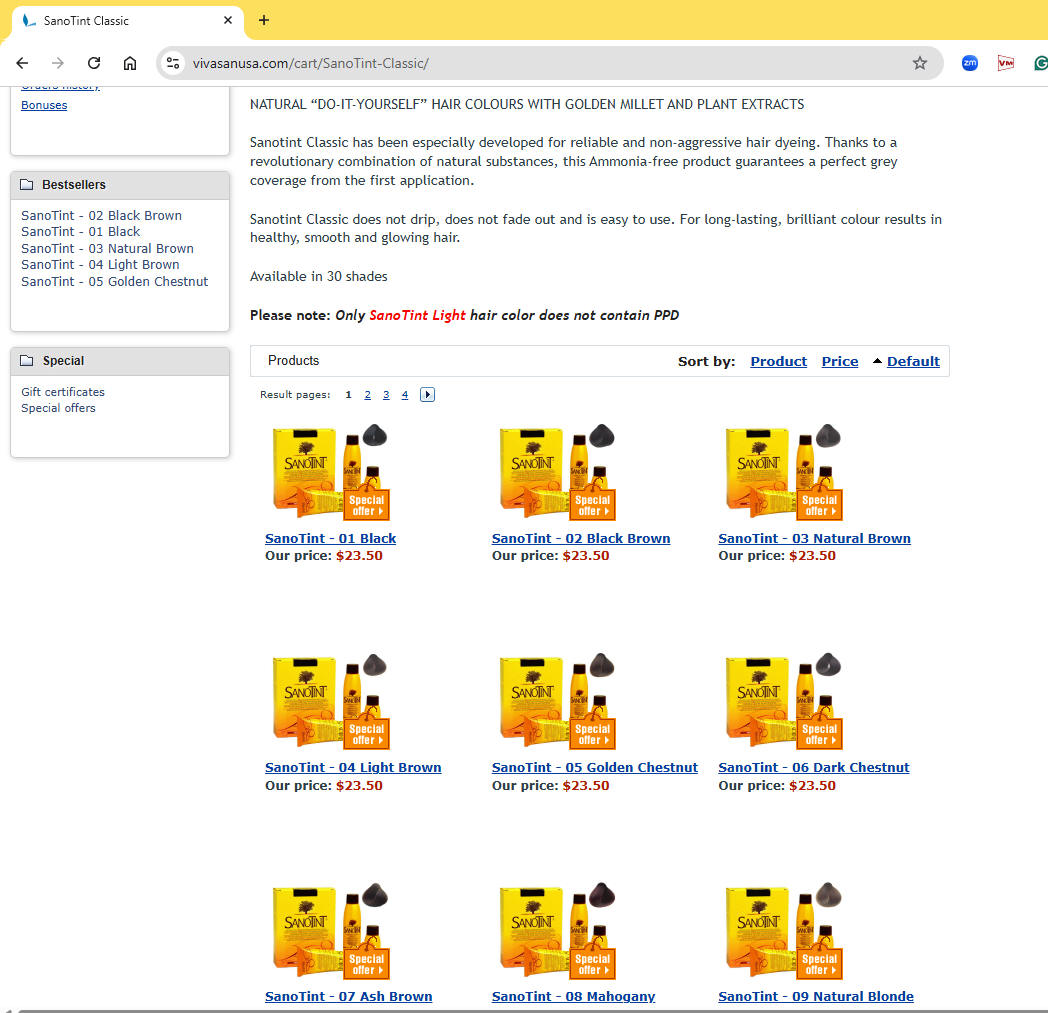
Task: Open result page 3
Action: (x=386, y=394)
